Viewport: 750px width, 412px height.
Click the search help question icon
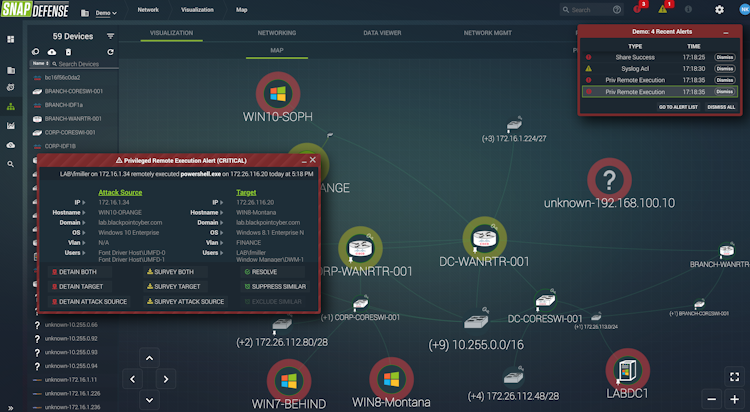click(x=617, y=10)
